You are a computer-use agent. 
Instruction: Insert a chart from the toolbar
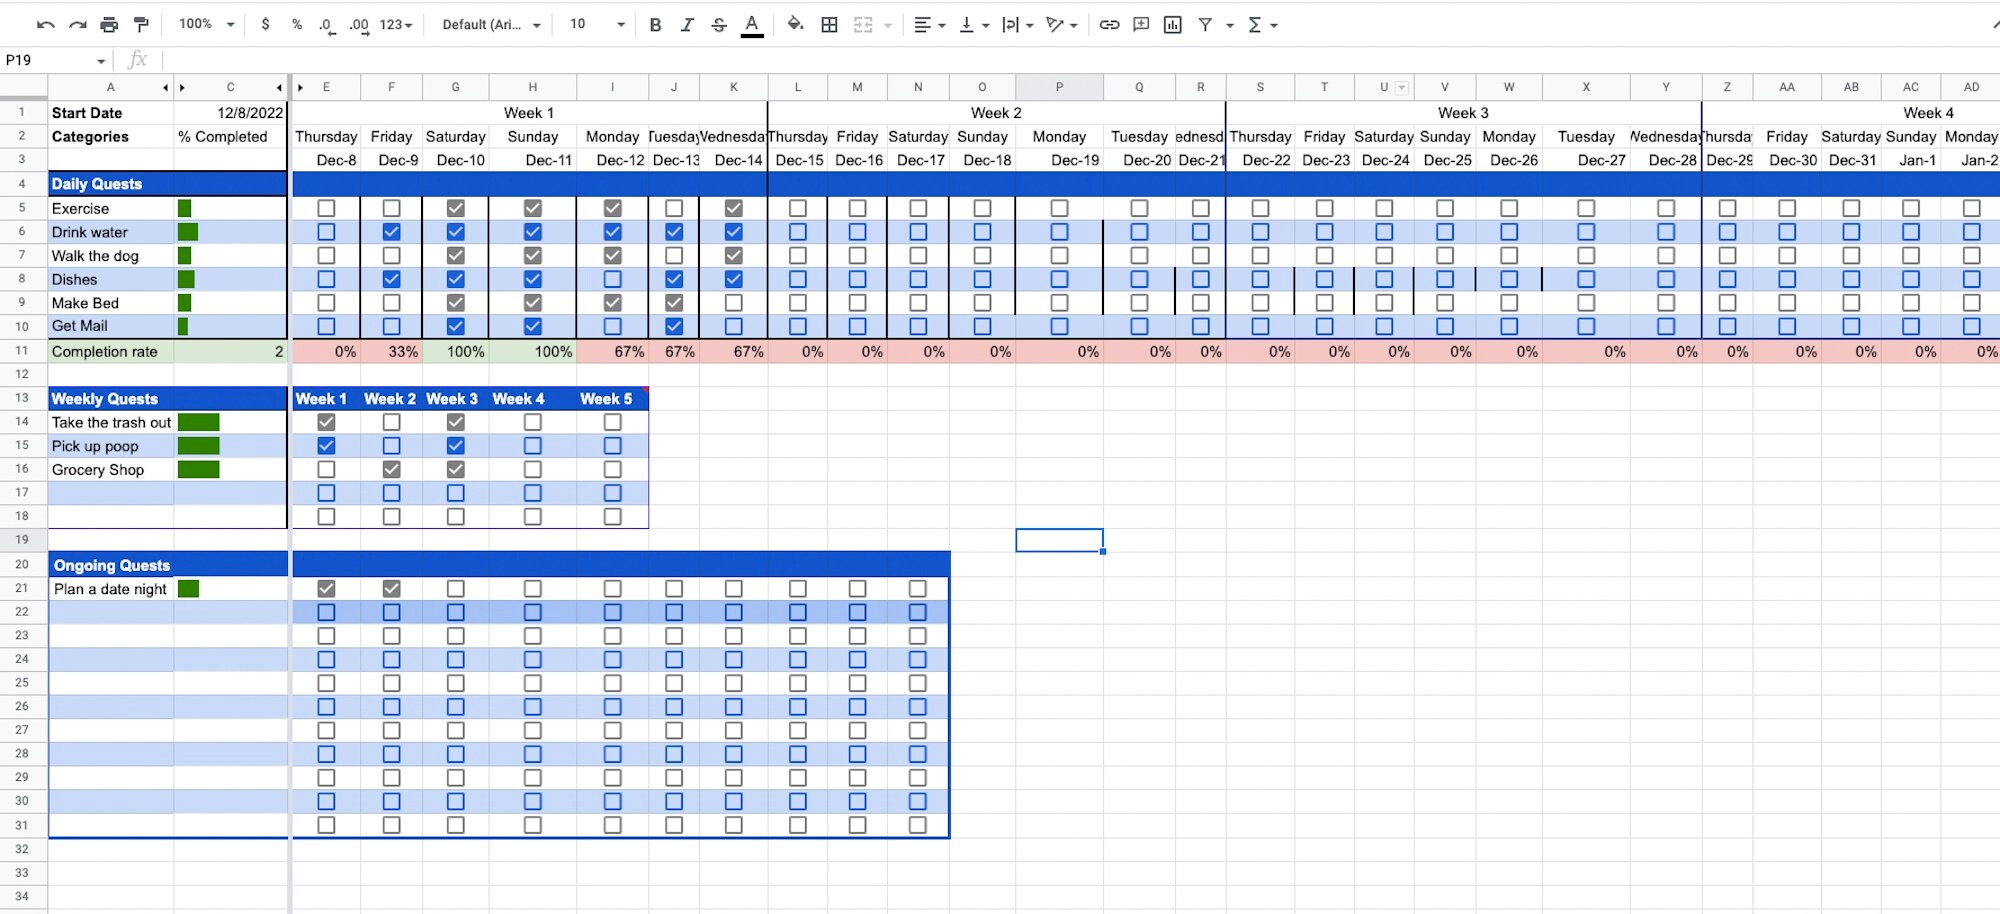(x=1172, y=24)
